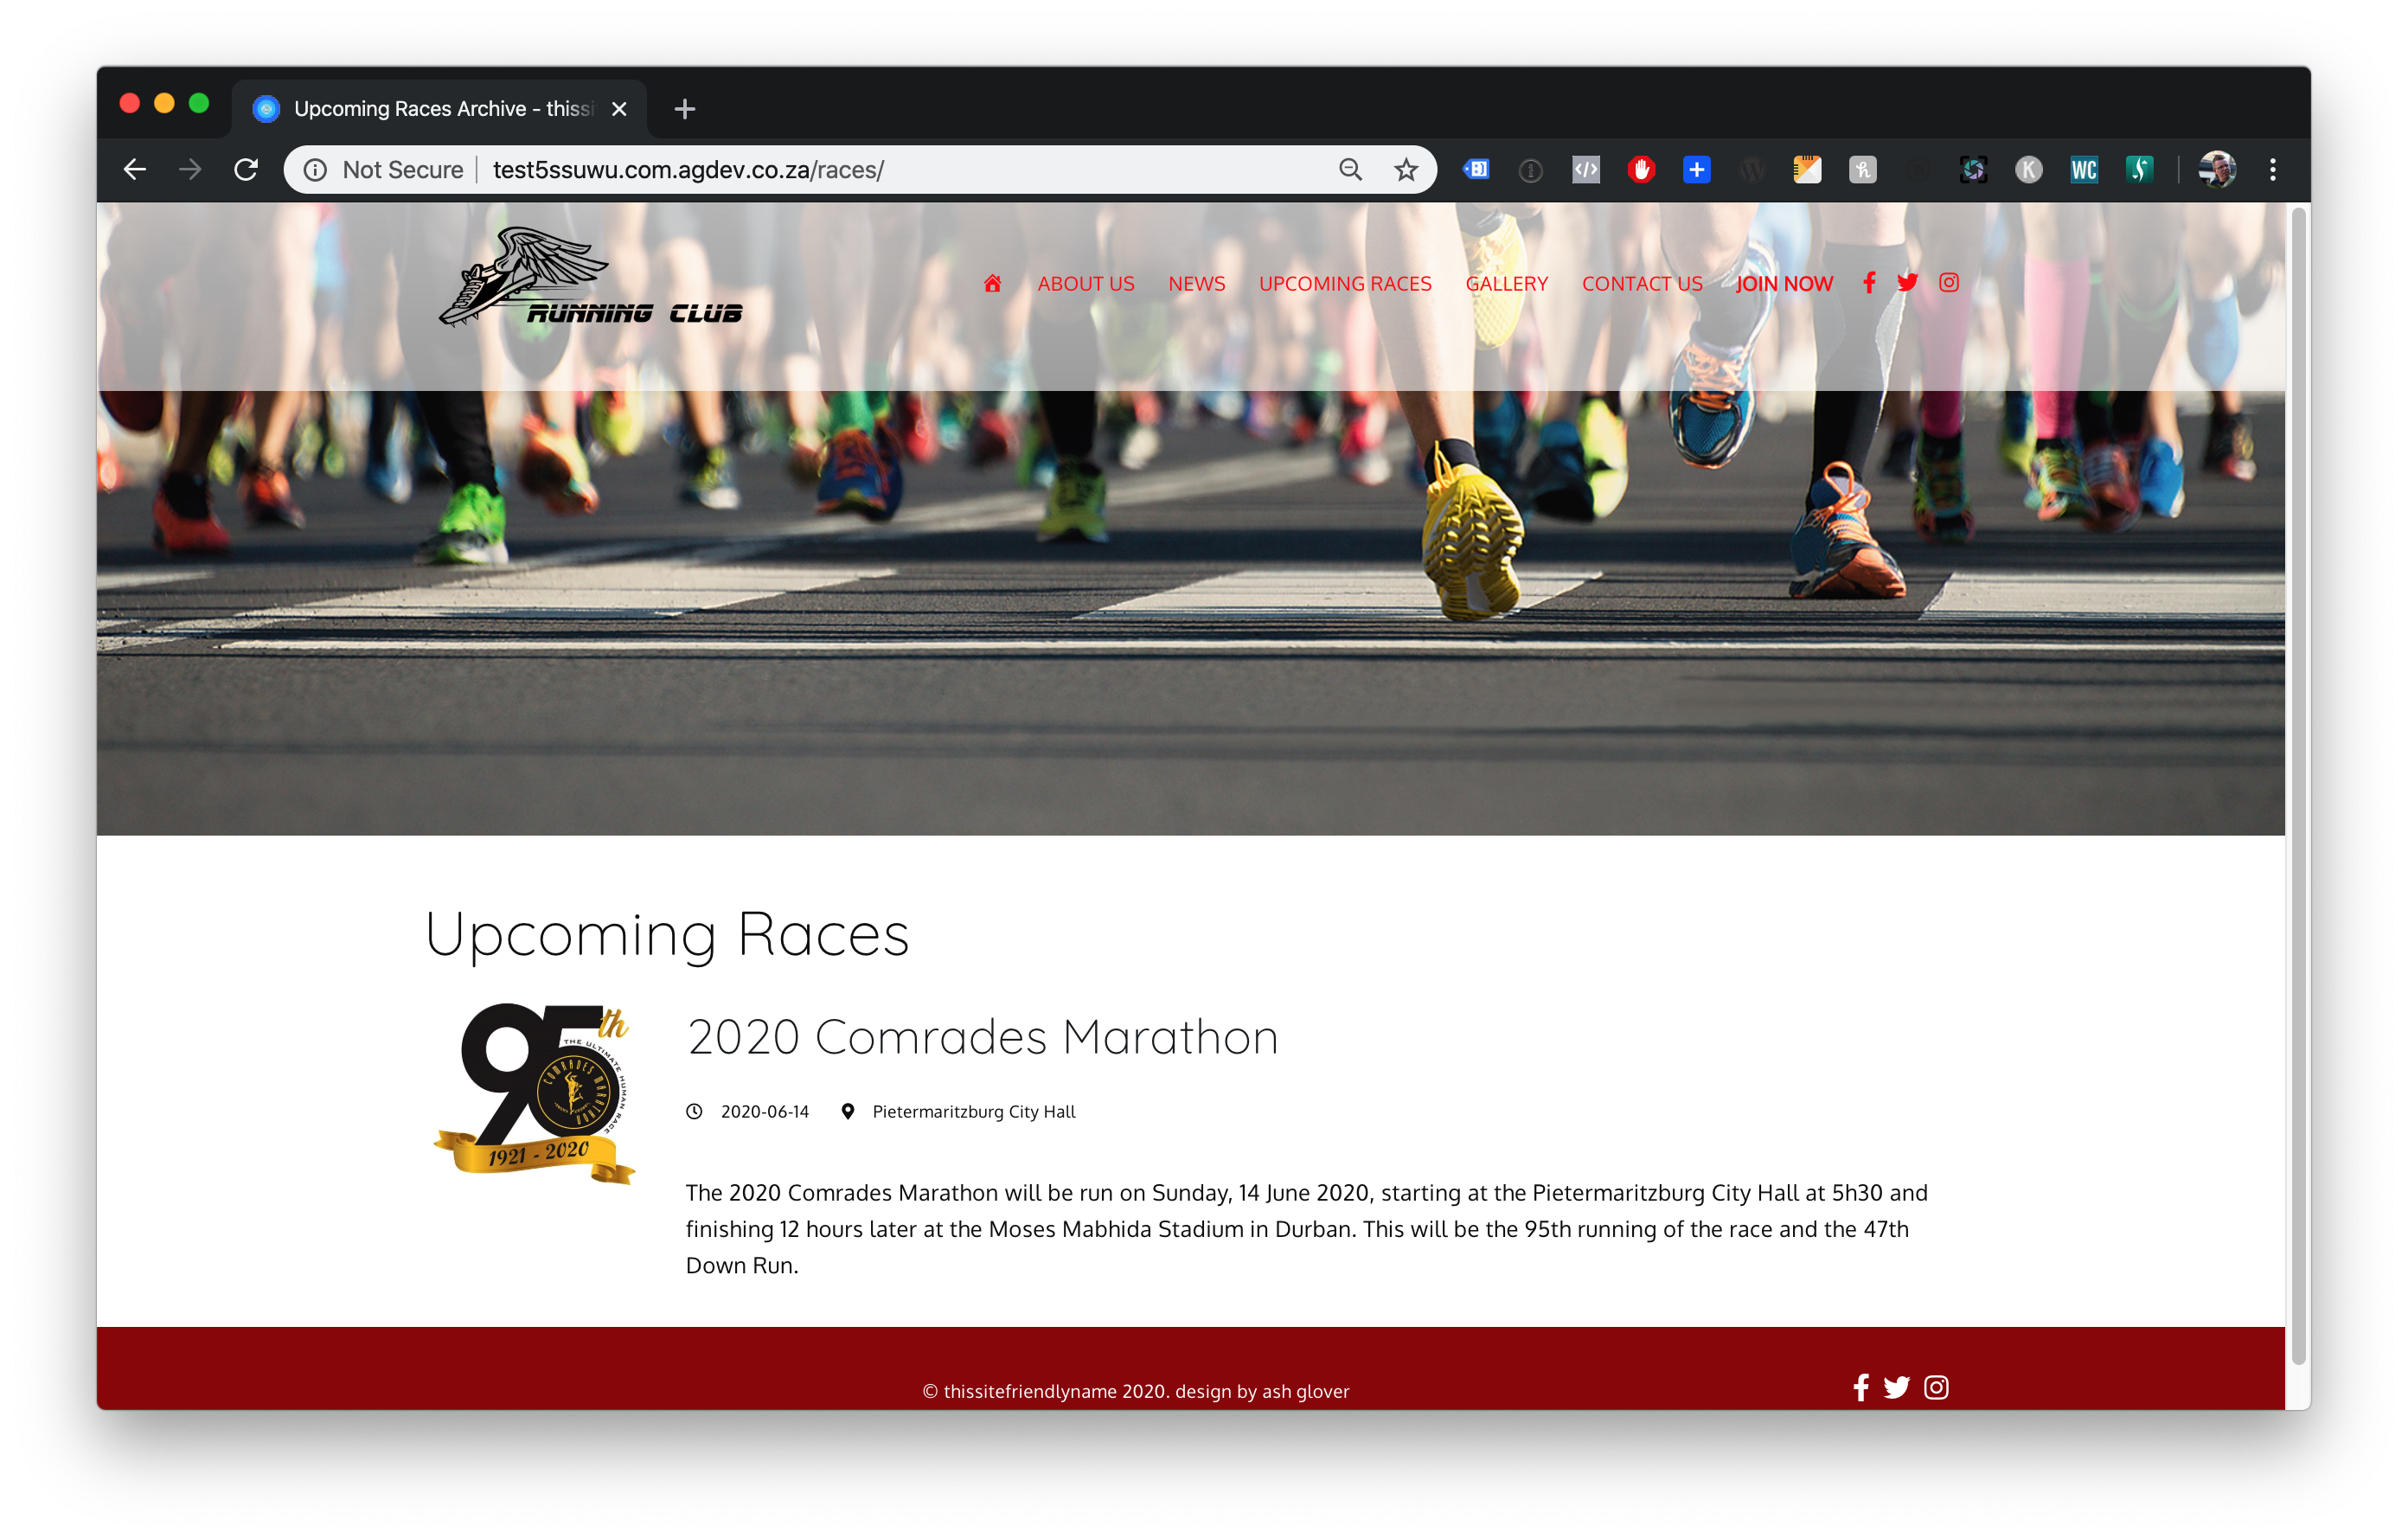
Task: Open the Chrome three-dot menu
Action: click(2273, 170)
